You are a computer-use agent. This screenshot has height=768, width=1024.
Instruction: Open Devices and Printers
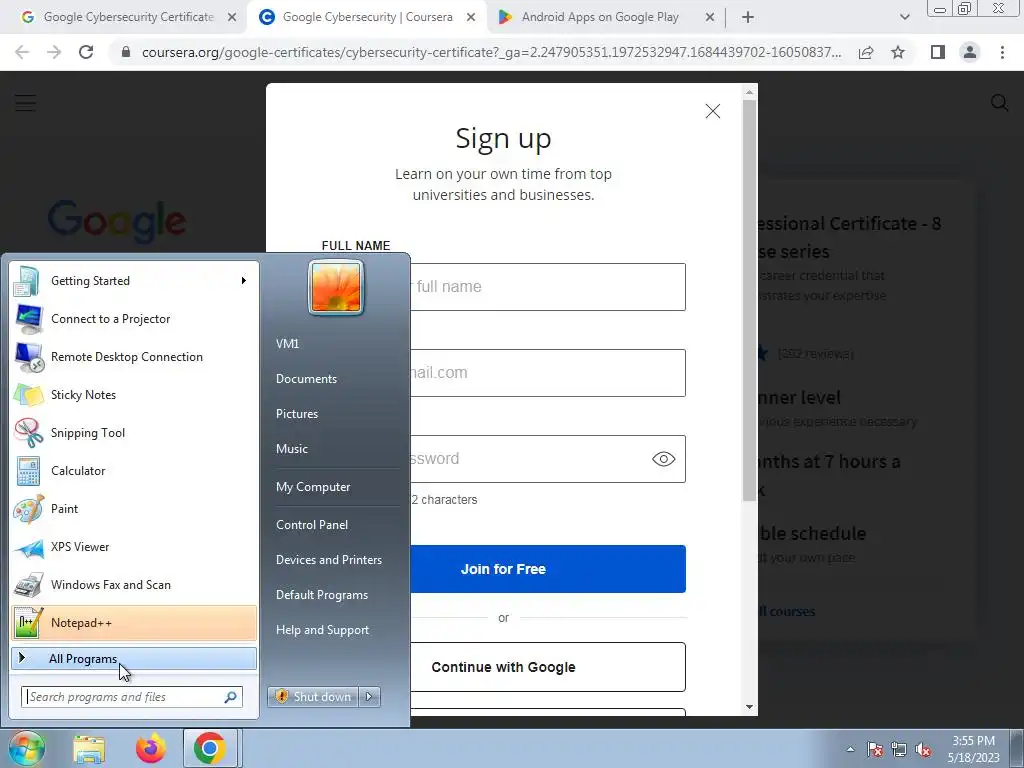[x=328, y=560]
